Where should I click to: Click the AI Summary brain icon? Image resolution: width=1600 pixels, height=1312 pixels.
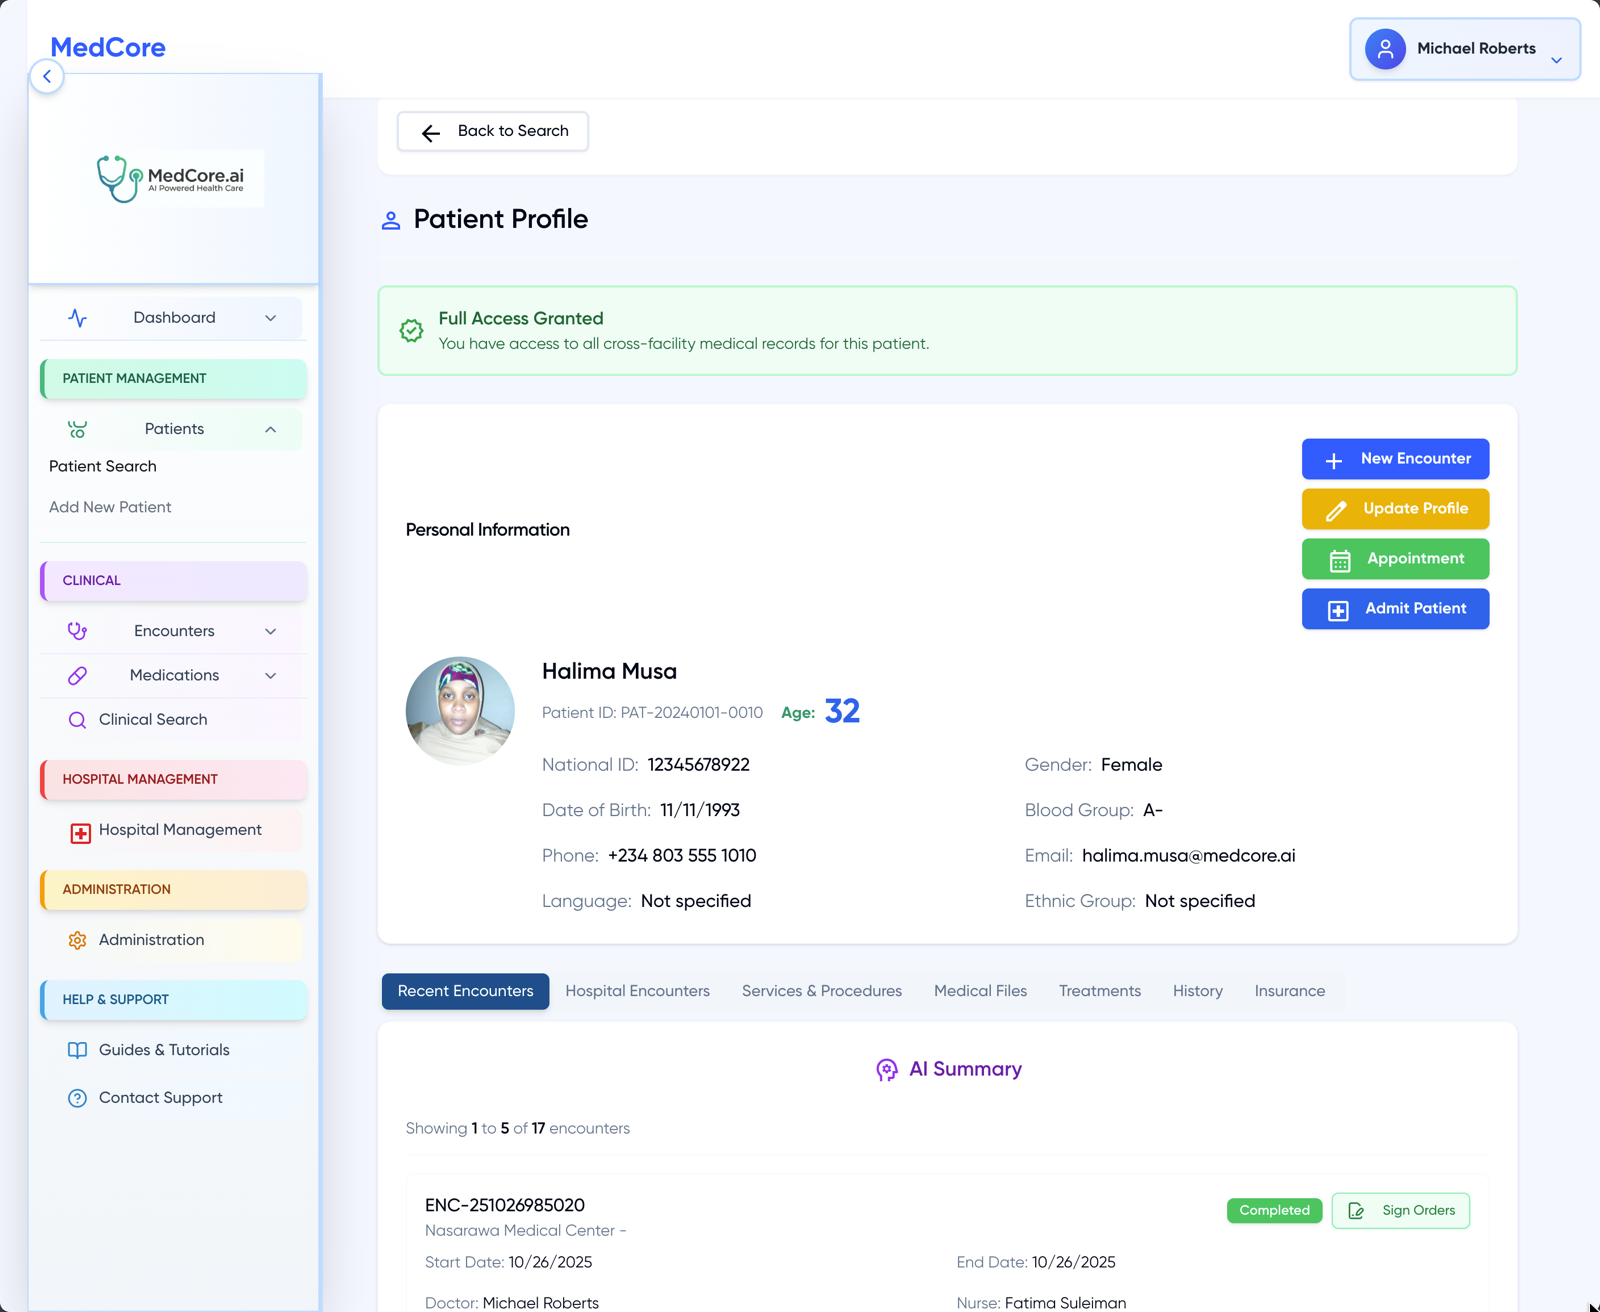point(888,1069)
